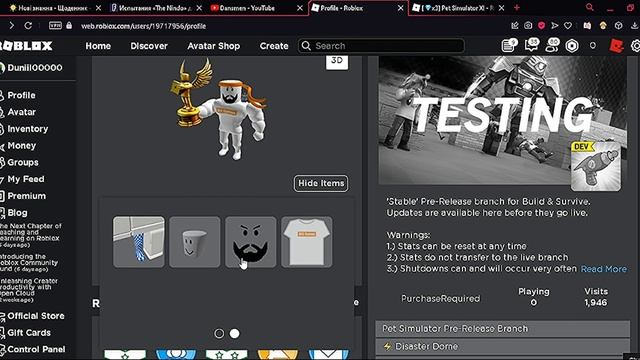The height and width of the screenshot is (360, 640).
Task: Open the white t-shirt item thumbnail
Action: point(307,242)
